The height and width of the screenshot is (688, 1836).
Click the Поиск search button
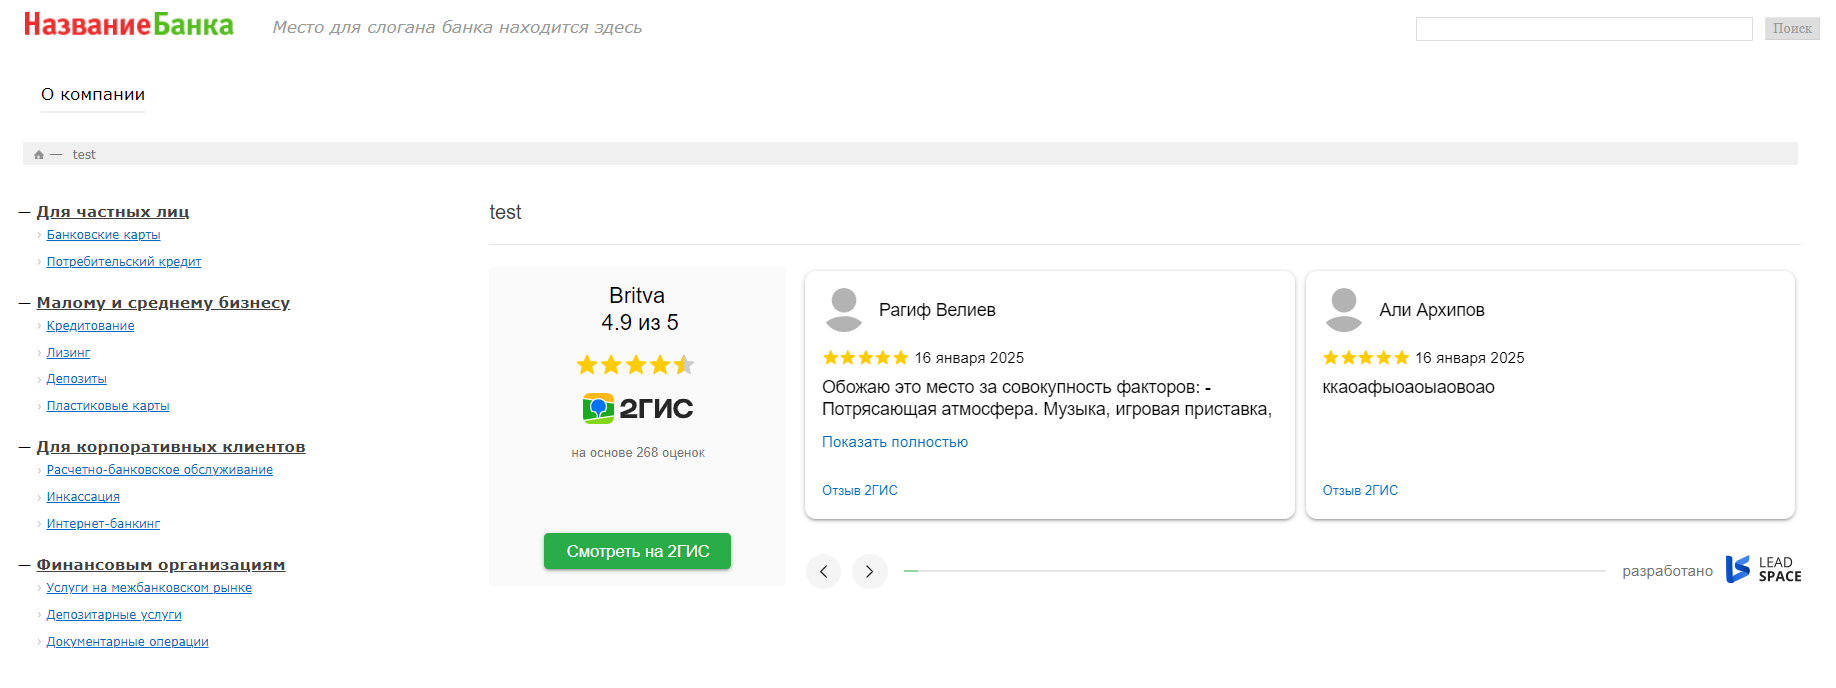click(1791, 28)
